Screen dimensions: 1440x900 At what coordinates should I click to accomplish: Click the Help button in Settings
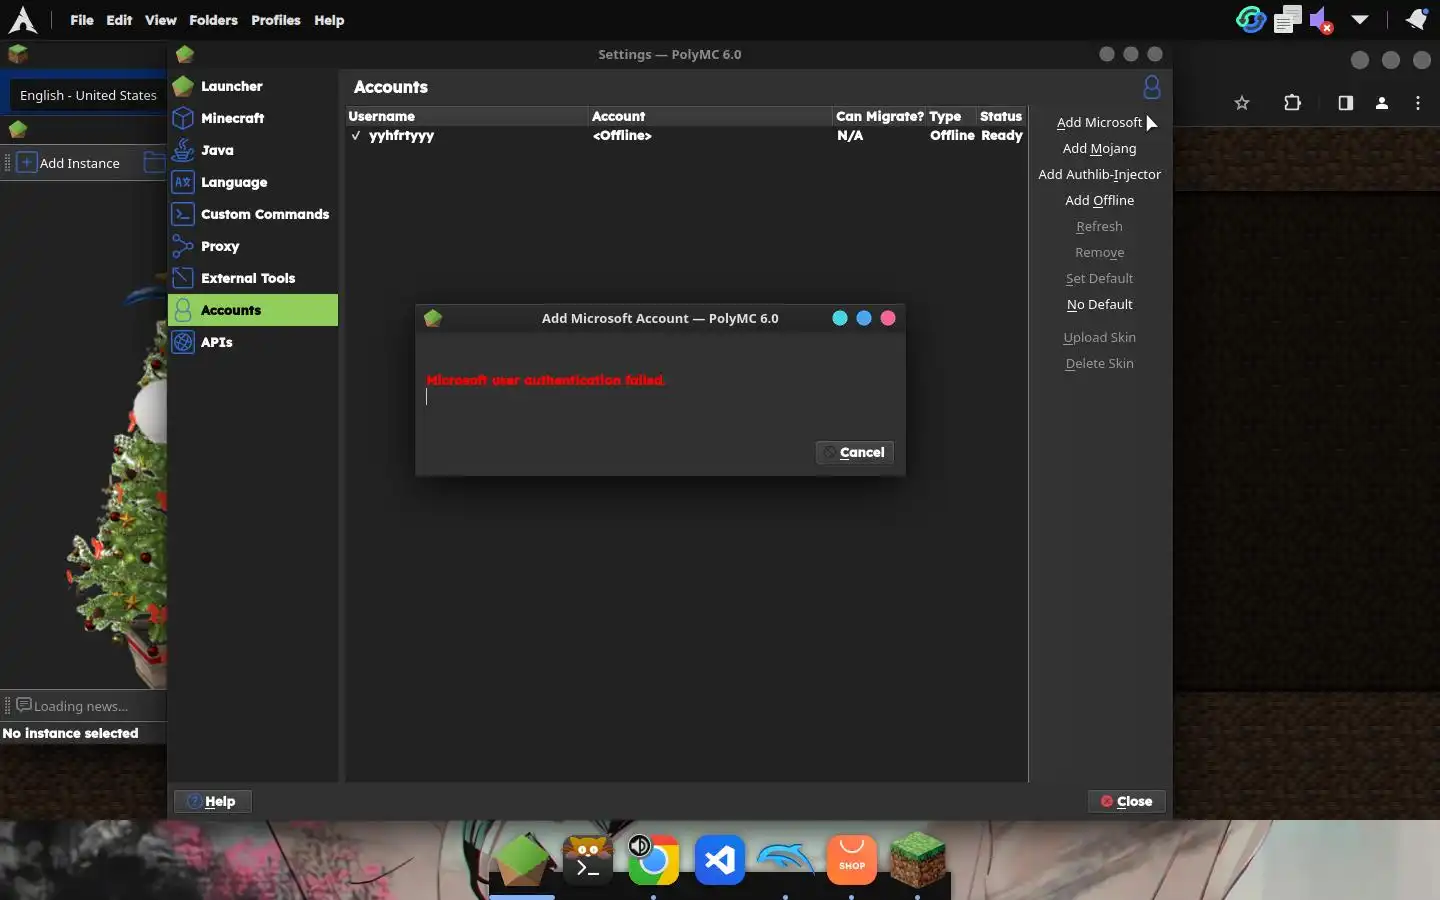(x=212, y=801)
